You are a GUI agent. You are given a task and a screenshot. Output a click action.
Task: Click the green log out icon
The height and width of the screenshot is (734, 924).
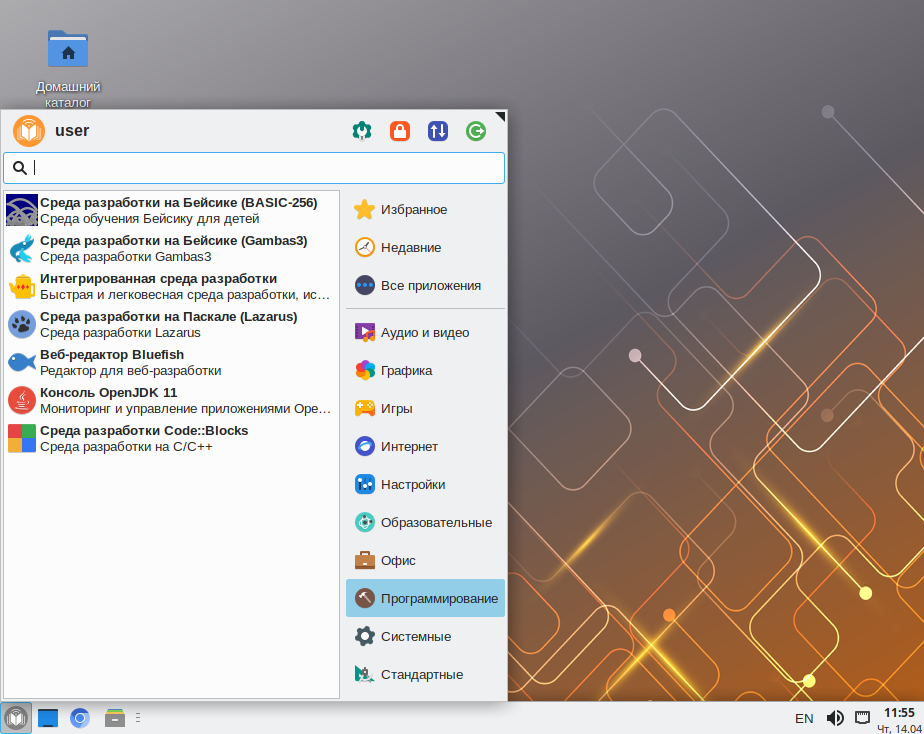point(476,131)
